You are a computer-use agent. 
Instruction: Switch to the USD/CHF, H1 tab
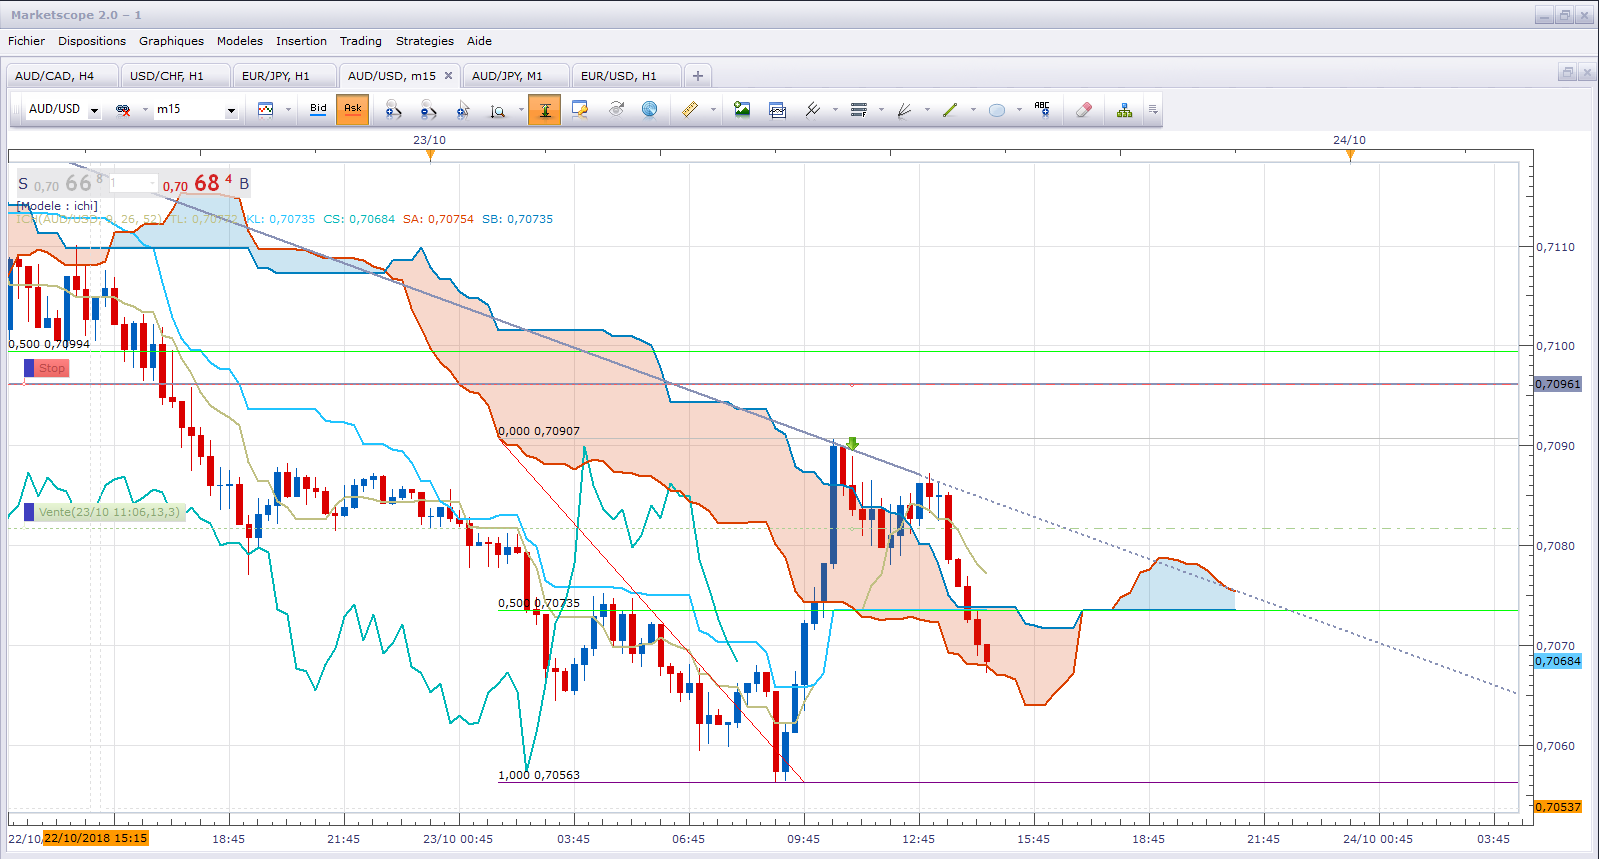175,76
